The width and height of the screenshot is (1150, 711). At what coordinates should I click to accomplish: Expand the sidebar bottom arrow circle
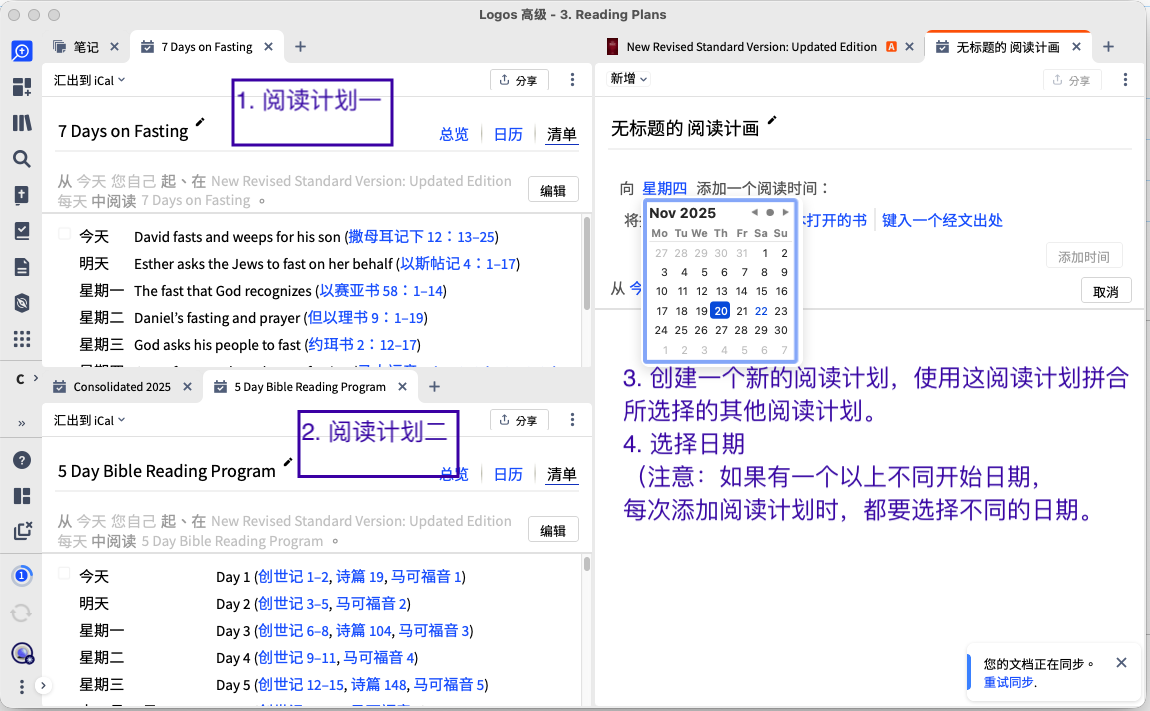click(43, 685)
